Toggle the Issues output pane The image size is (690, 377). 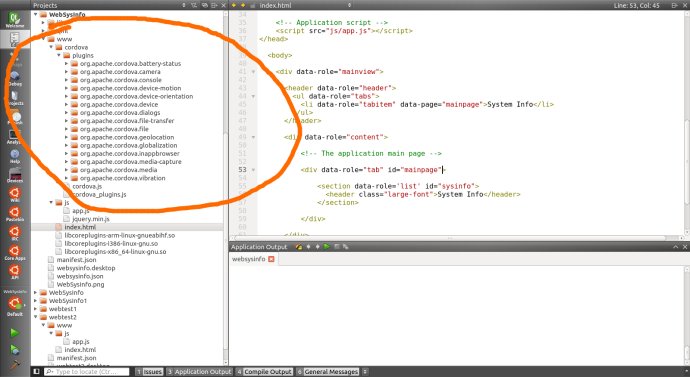[x=149, y=372]
